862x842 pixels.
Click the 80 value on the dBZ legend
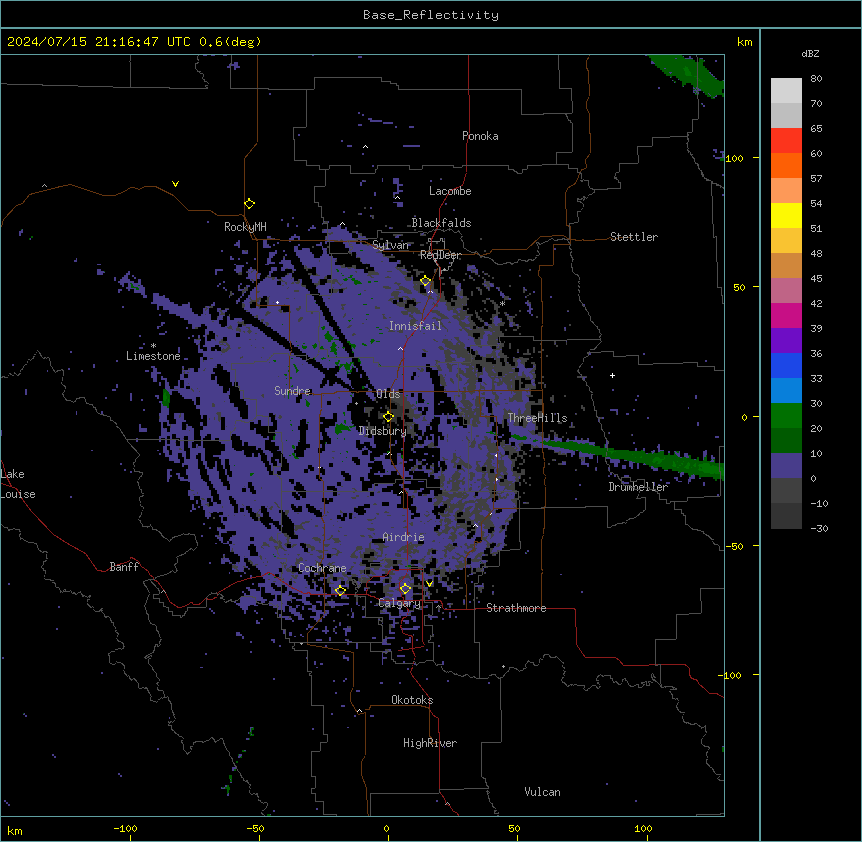pyautogui.click(x=816, y=79)
